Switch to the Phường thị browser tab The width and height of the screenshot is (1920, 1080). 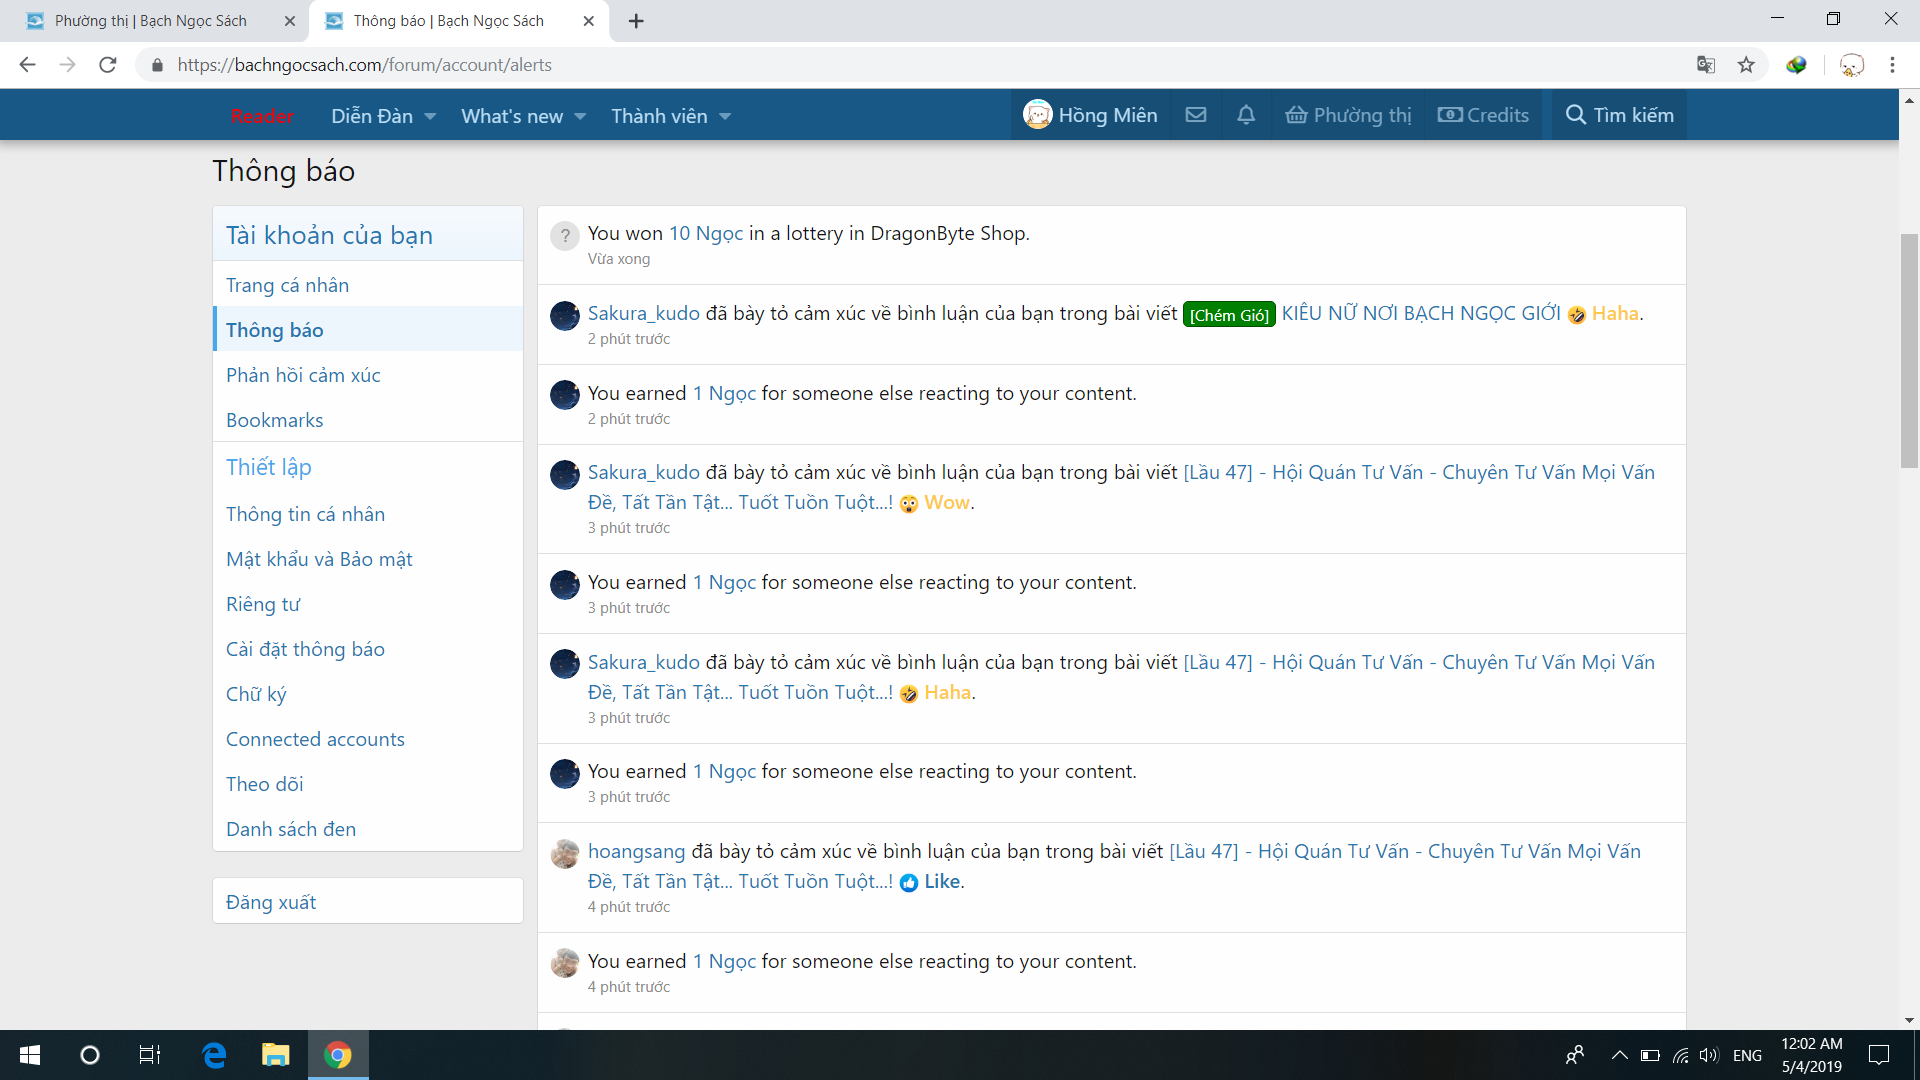150,21
